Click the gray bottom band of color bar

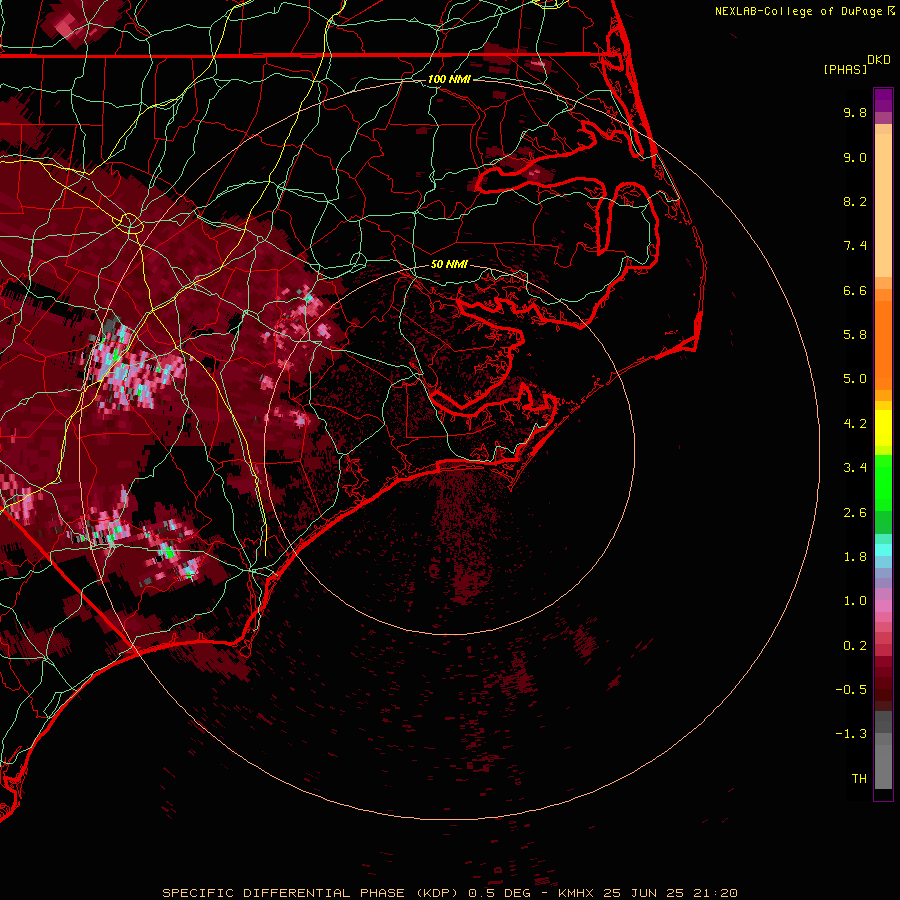pos(883,766)
